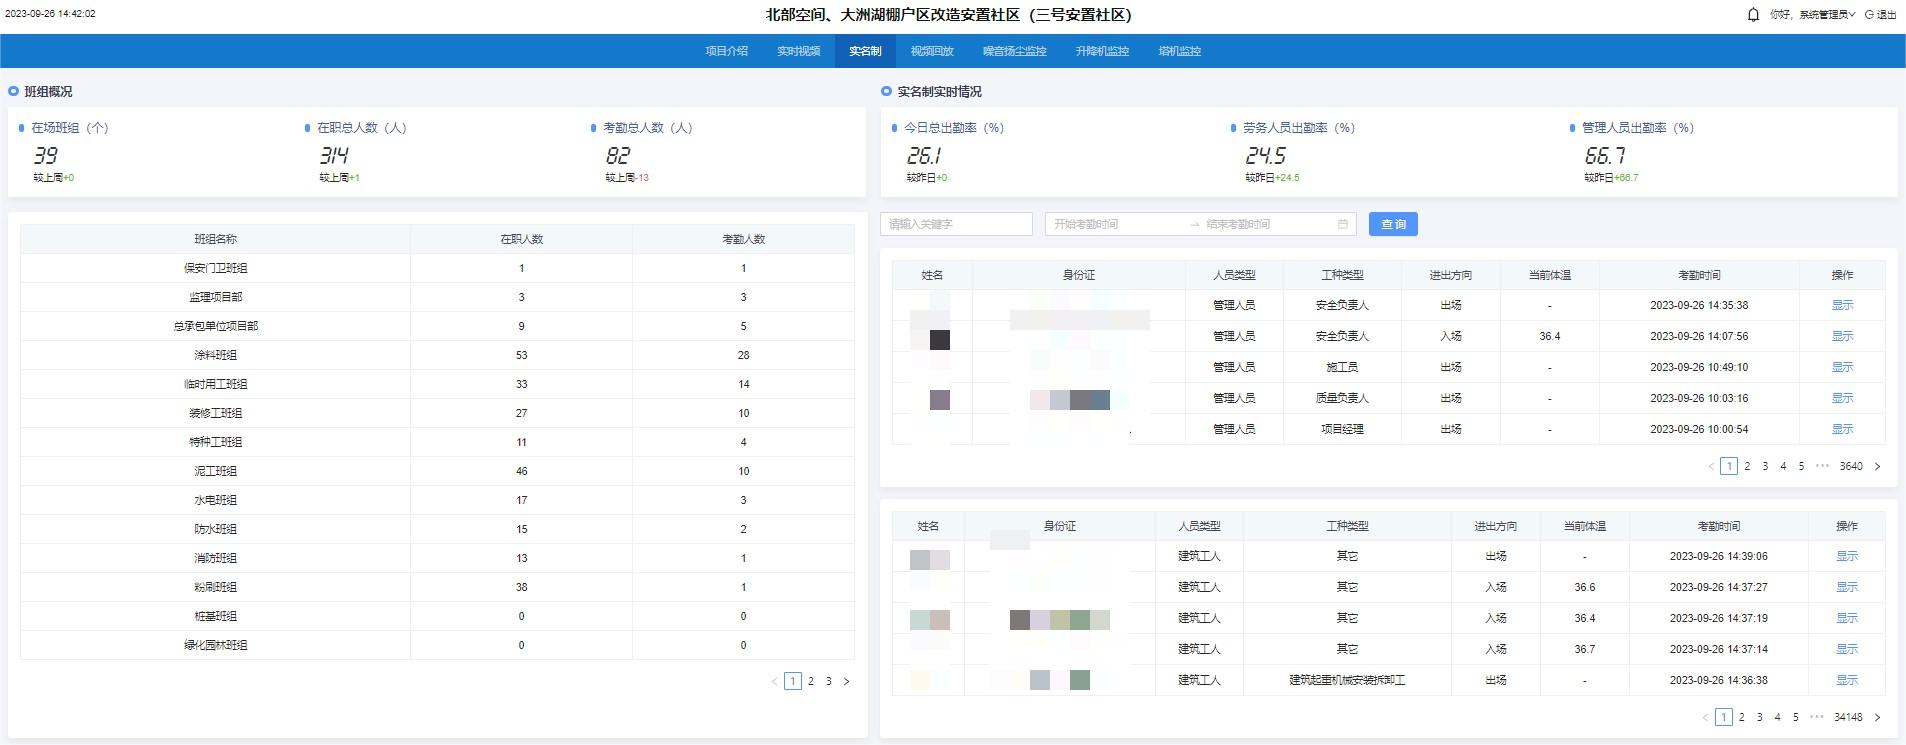
Task: Open the 塔机监控 tab
Action: (x=1179, y=51)
